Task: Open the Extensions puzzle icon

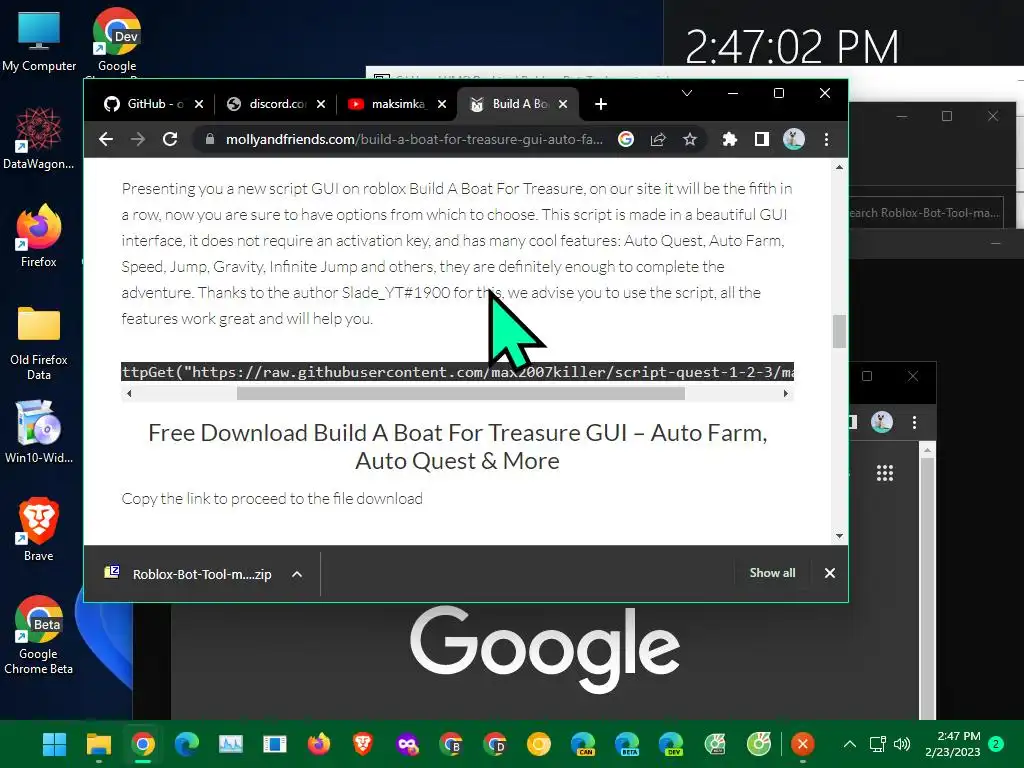Action: [x=729, y=139]
